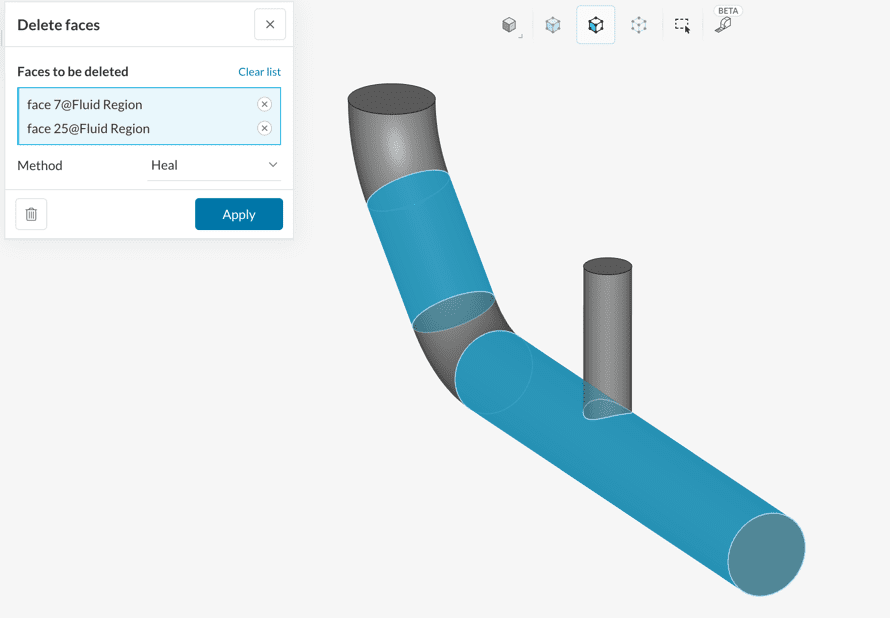Select face 7@Fluid Region list entry
The image size is (890, 618).
85,104
